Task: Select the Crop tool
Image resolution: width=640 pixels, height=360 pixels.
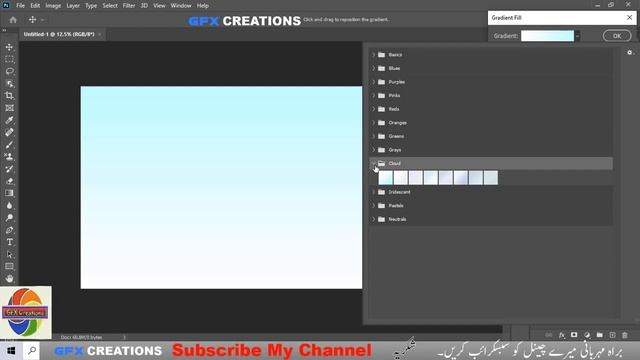Action: 9,96
